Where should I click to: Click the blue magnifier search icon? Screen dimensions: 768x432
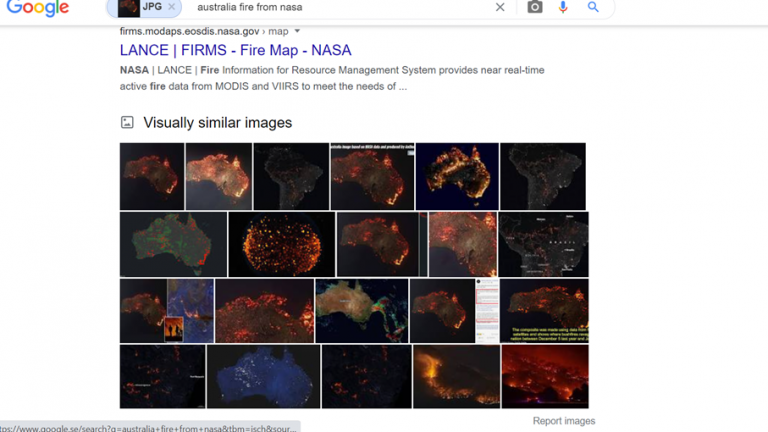593,7
